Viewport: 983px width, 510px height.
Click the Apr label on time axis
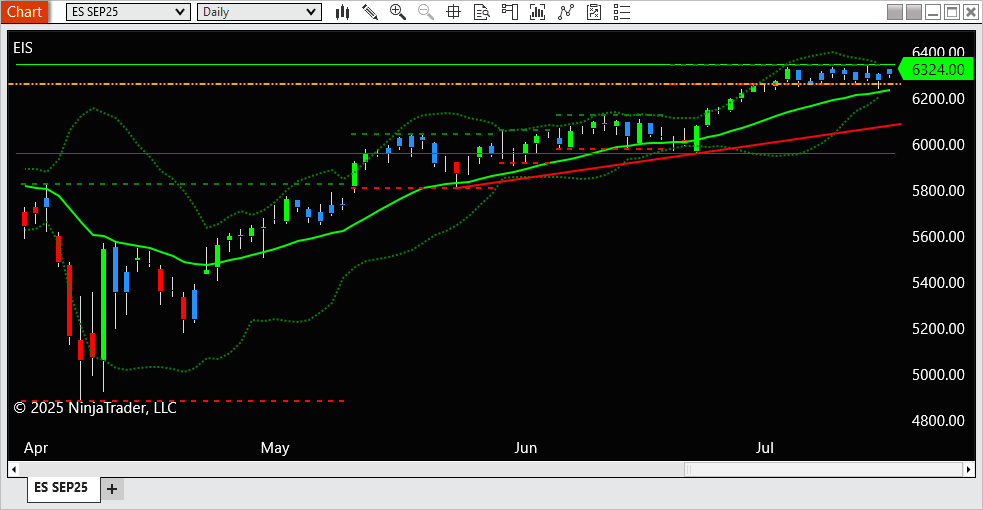[36, 449]
